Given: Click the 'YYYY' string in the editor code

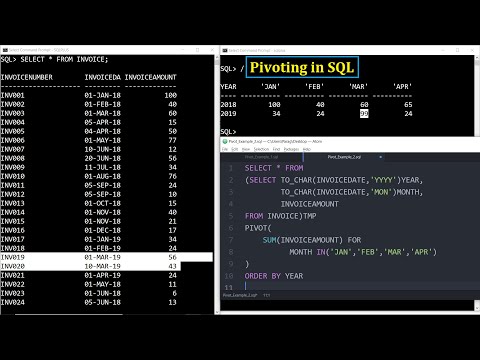Looking at the screenshot, I should (383, 180).
